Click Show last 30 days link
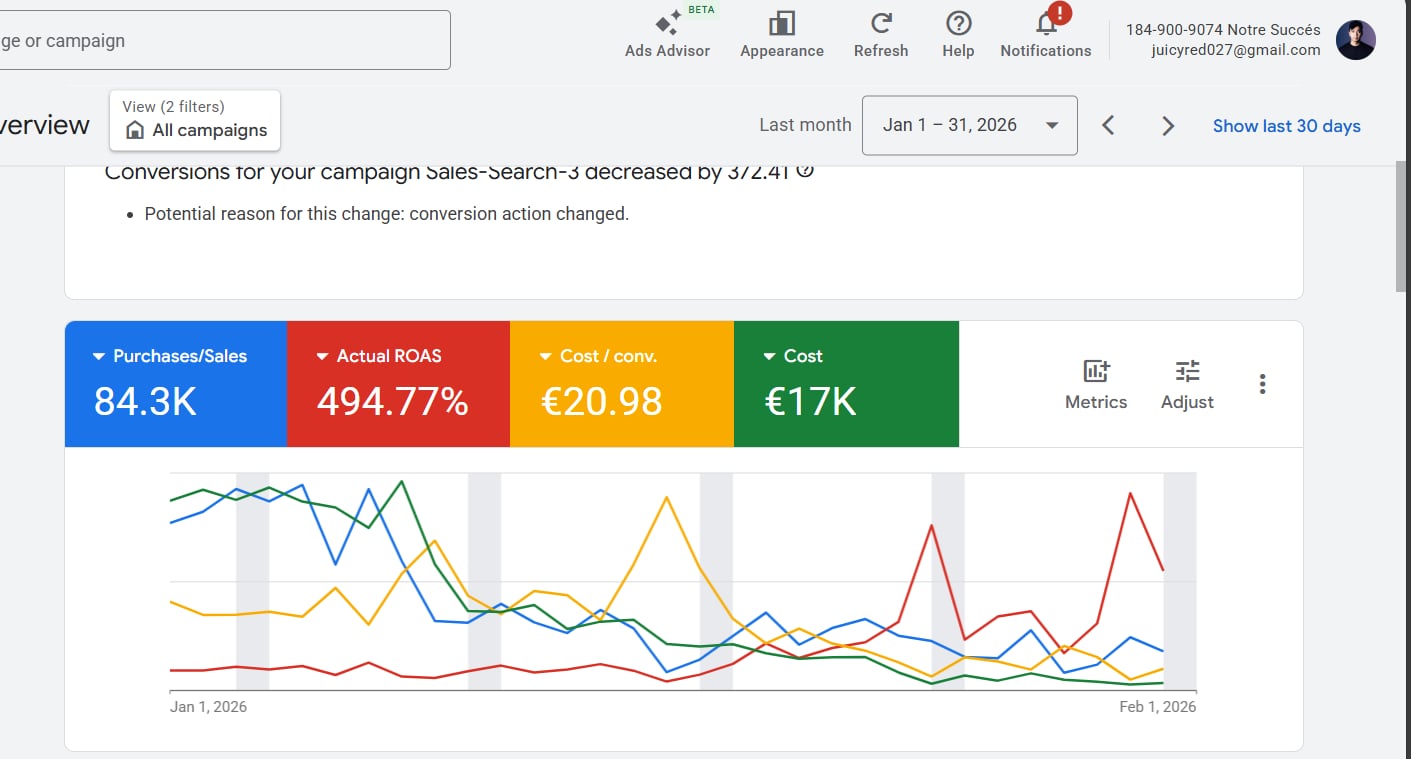 (1286, 126)
